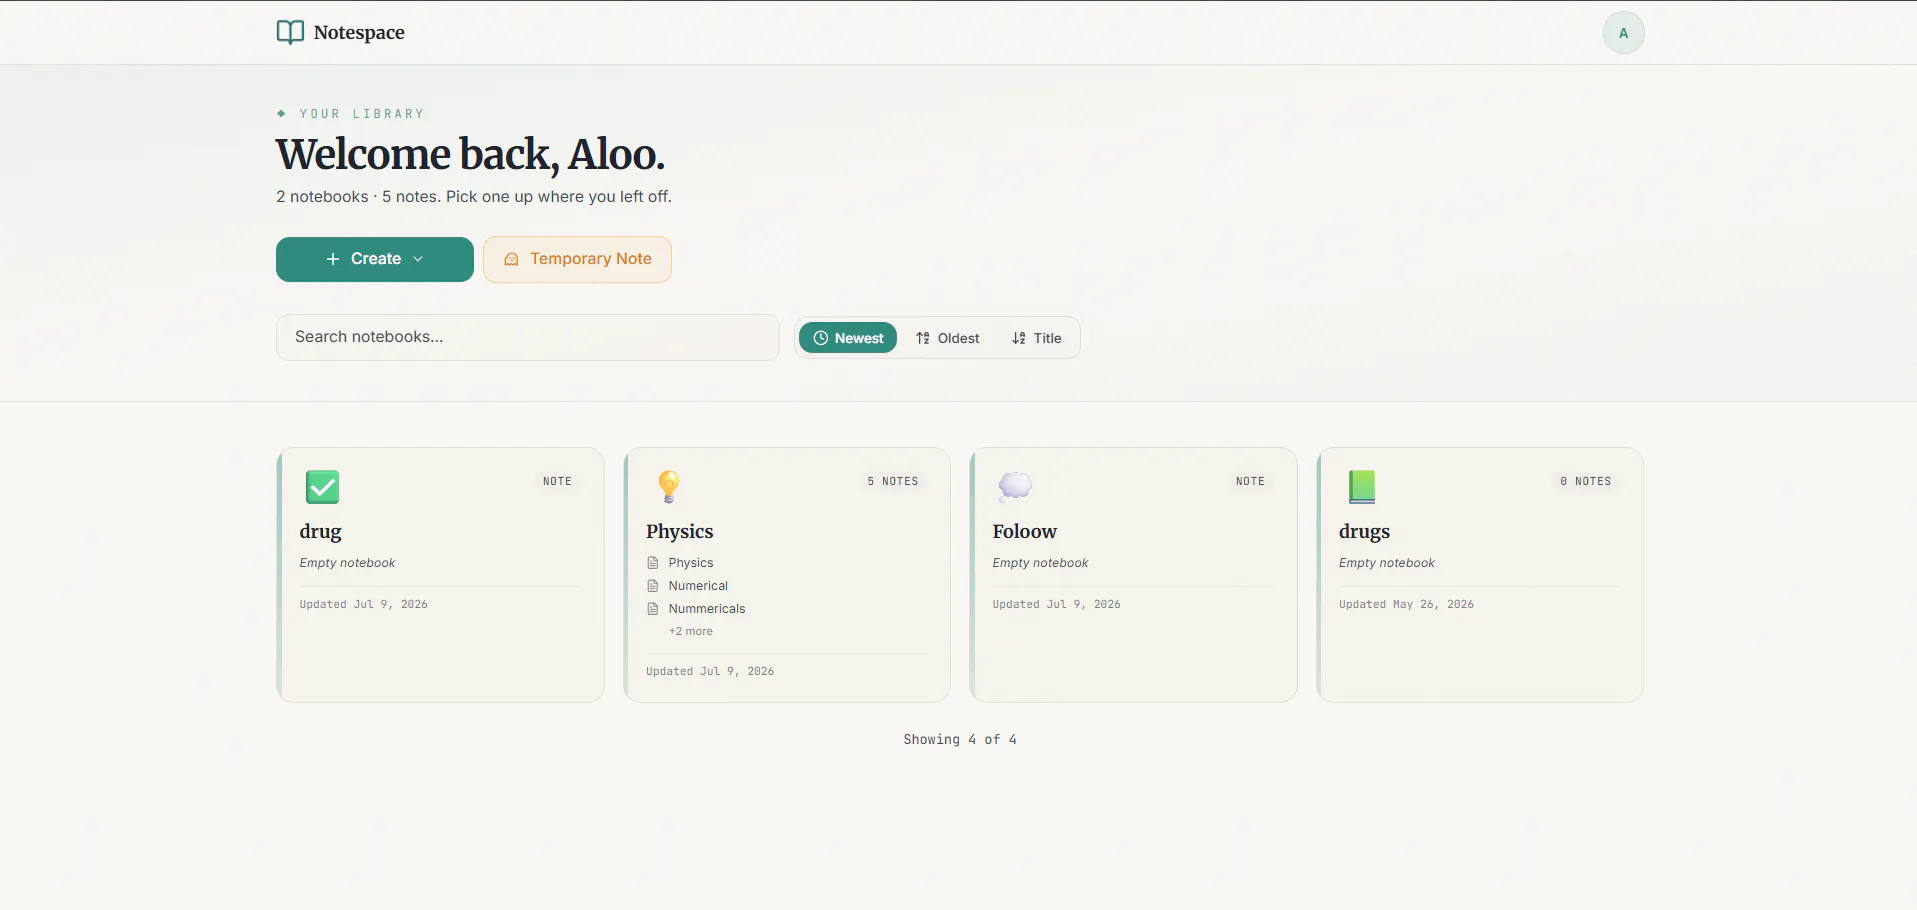The width and height of the screenshot is (1917, 910).
Task: Click the Showing 4 of 4 text
Action: click(x=960, y=739)
